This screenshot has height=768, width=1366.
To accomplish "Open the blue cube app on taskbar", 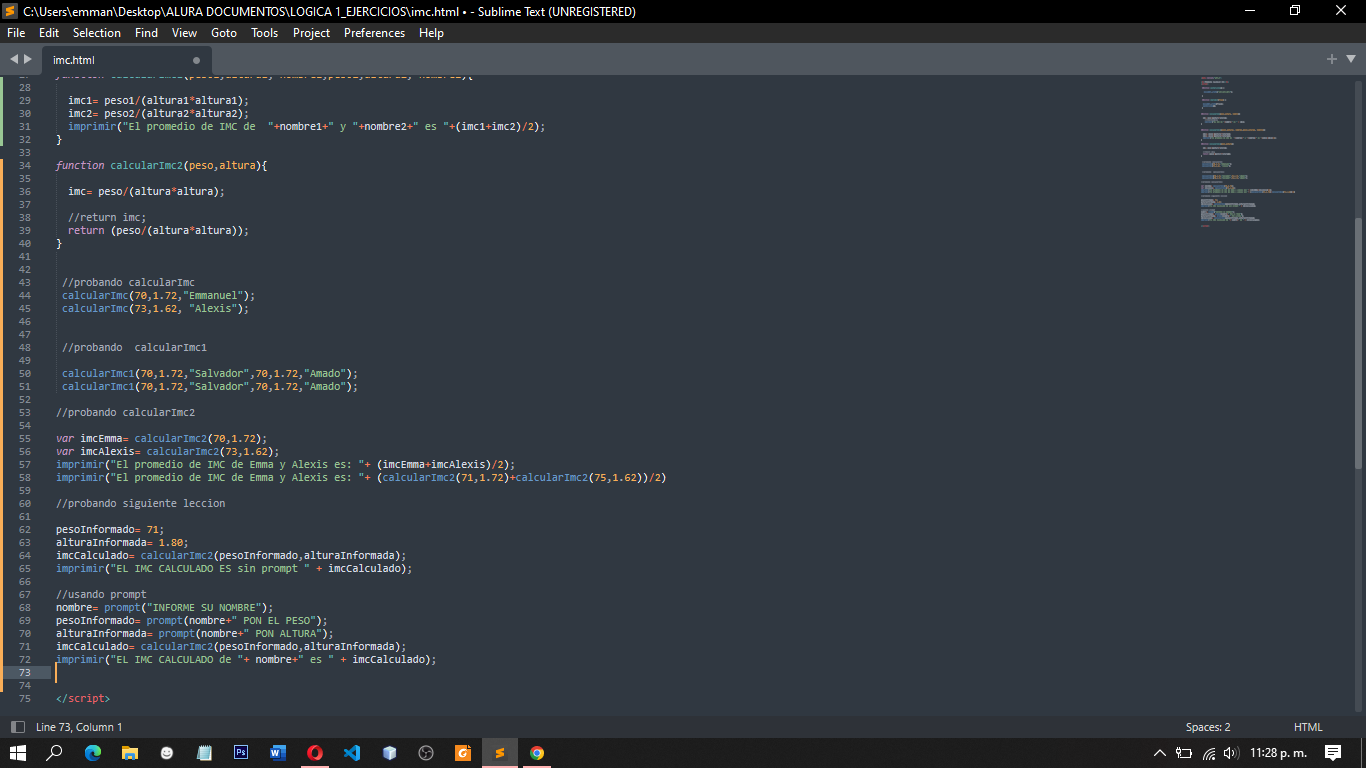I will click(389, 753).
